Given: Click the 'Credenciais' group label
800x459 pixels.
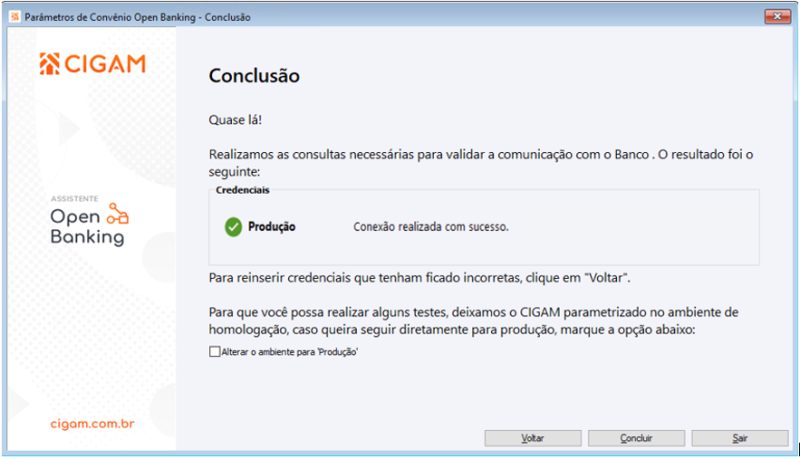Looking at the screenshot, I should (x=242, y=190).
